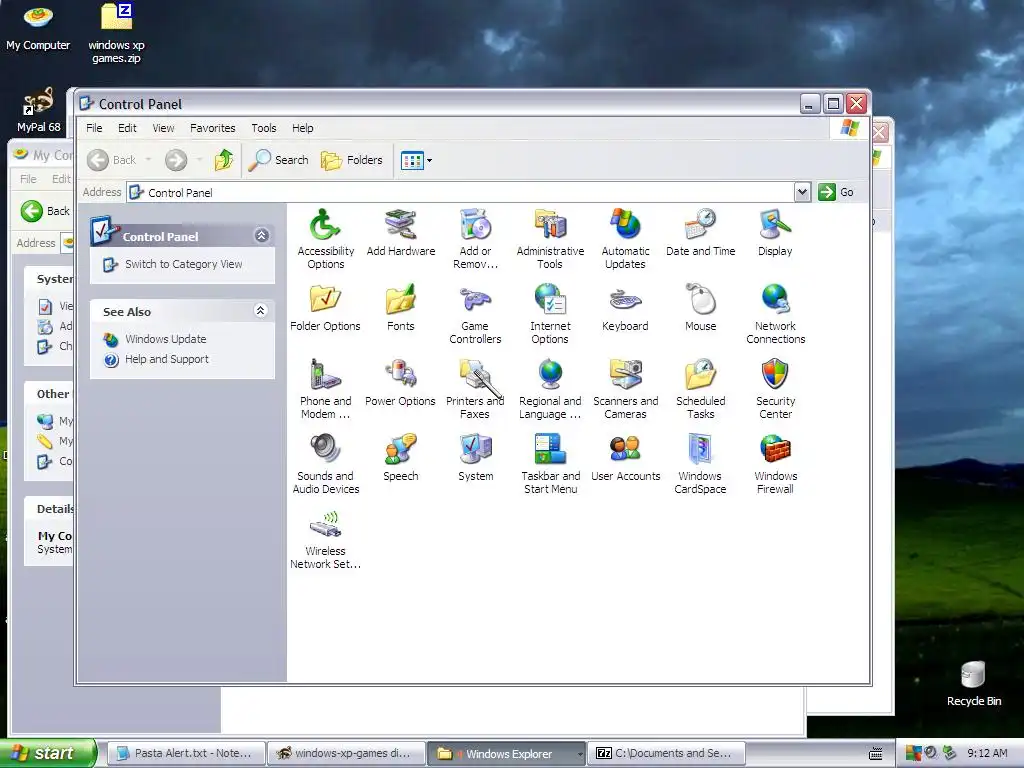Open the Favorites menu
Screen dimensions: 1024x768
212,128
